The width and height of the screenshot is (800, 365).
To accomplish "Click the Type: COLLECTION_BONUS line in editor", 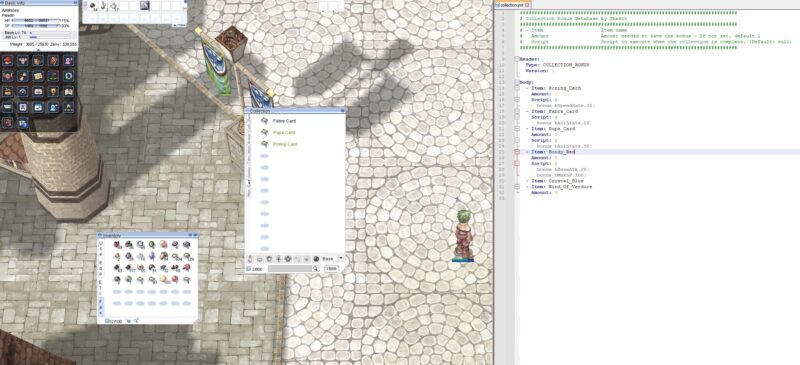I will point(557,65).
